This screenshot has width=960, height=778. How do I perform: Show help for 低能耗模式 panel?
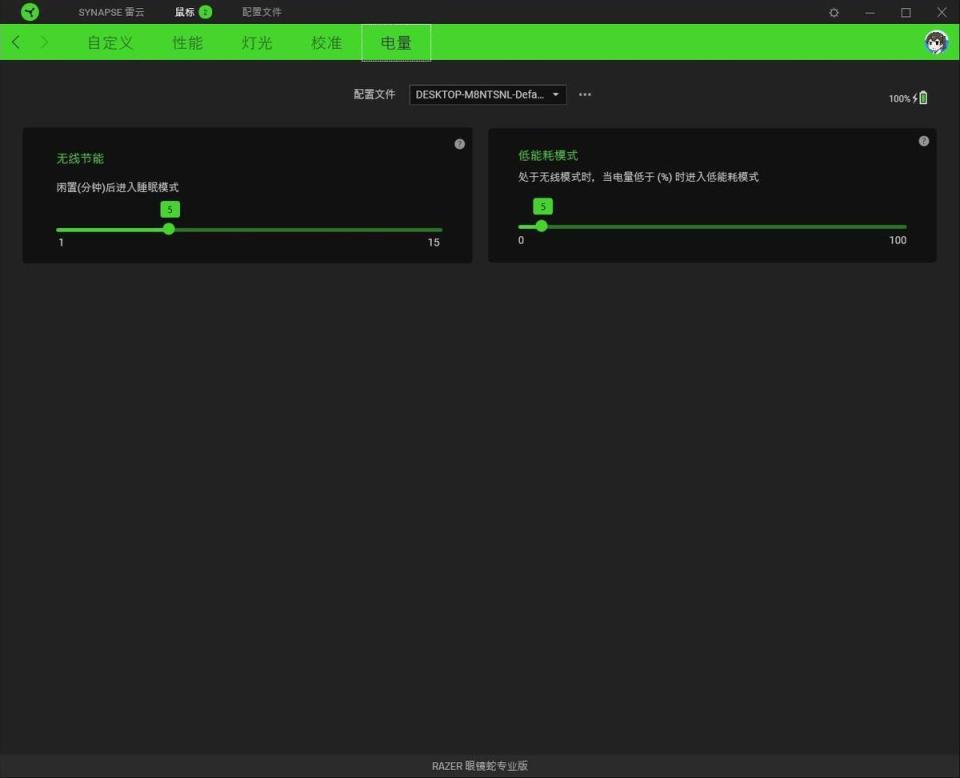[924, 141]
